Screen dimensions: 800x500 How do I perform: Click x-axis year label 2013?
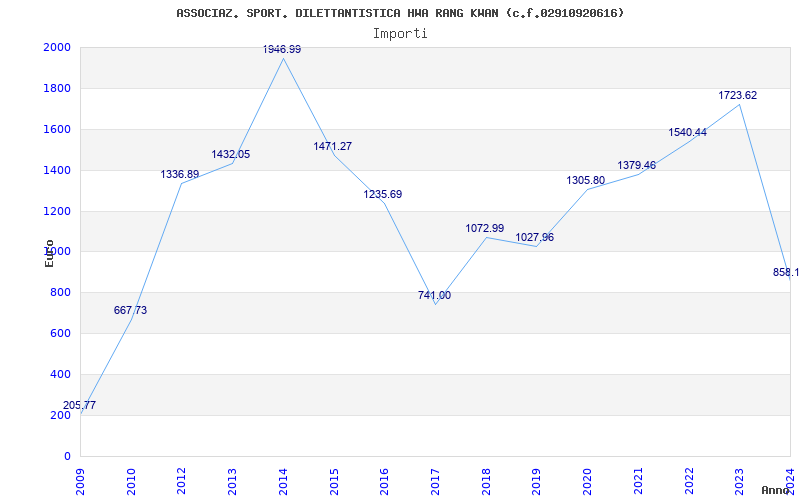(x=232, y=482)
